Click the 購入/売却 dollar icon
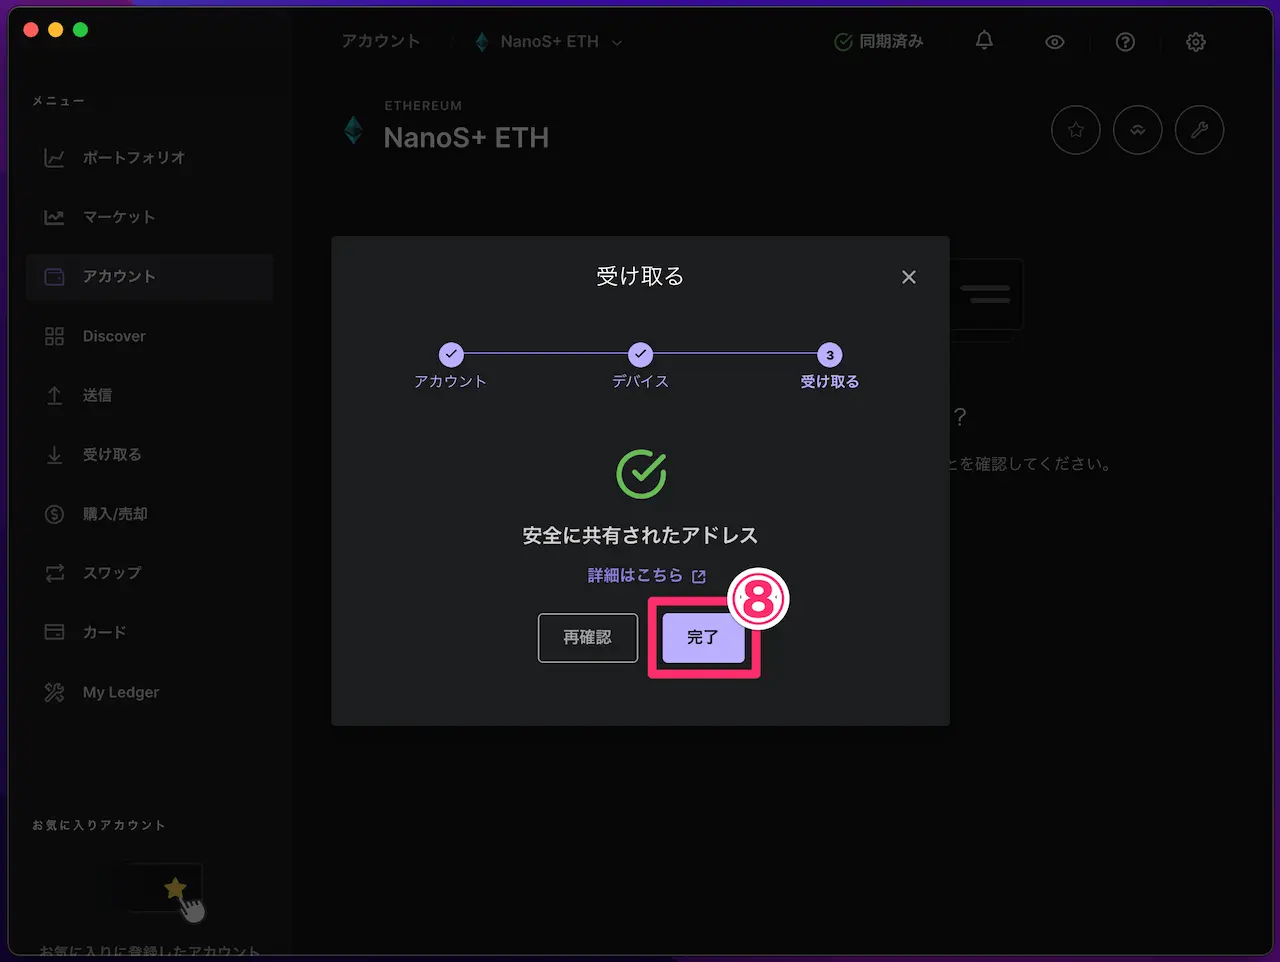 coord(55,514)
